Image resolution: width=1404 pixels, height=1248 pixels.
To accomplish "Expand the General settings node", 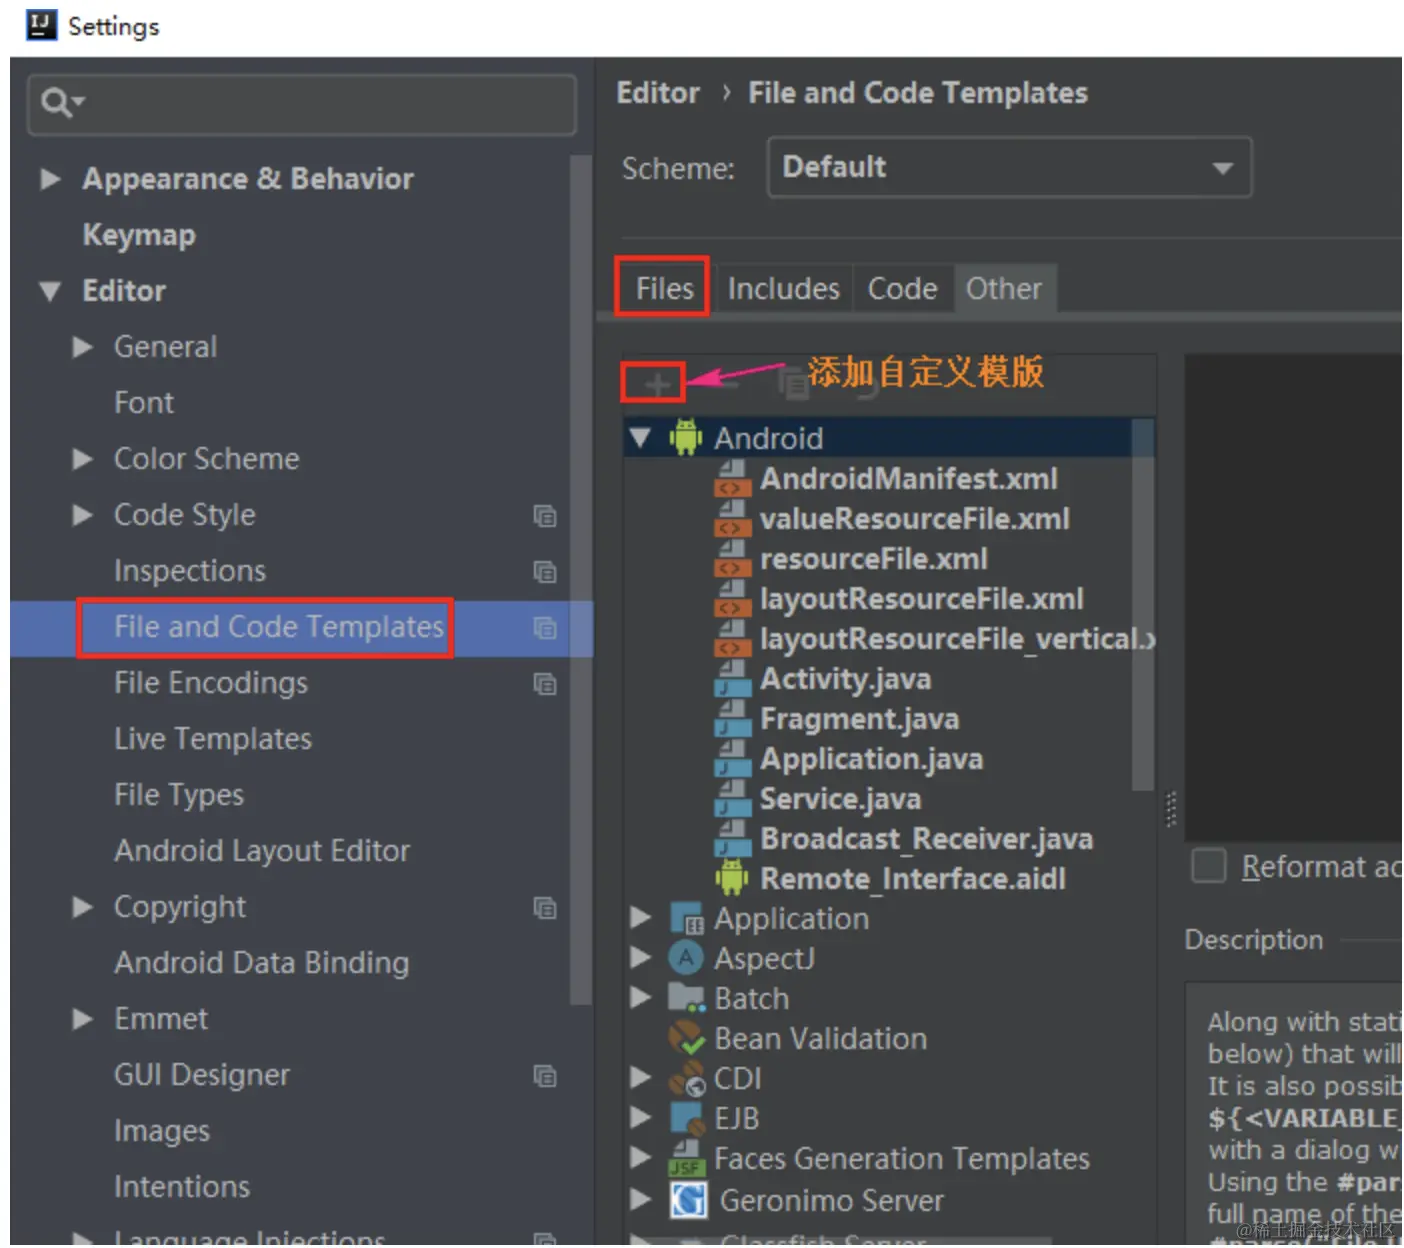I will (83, 347).
